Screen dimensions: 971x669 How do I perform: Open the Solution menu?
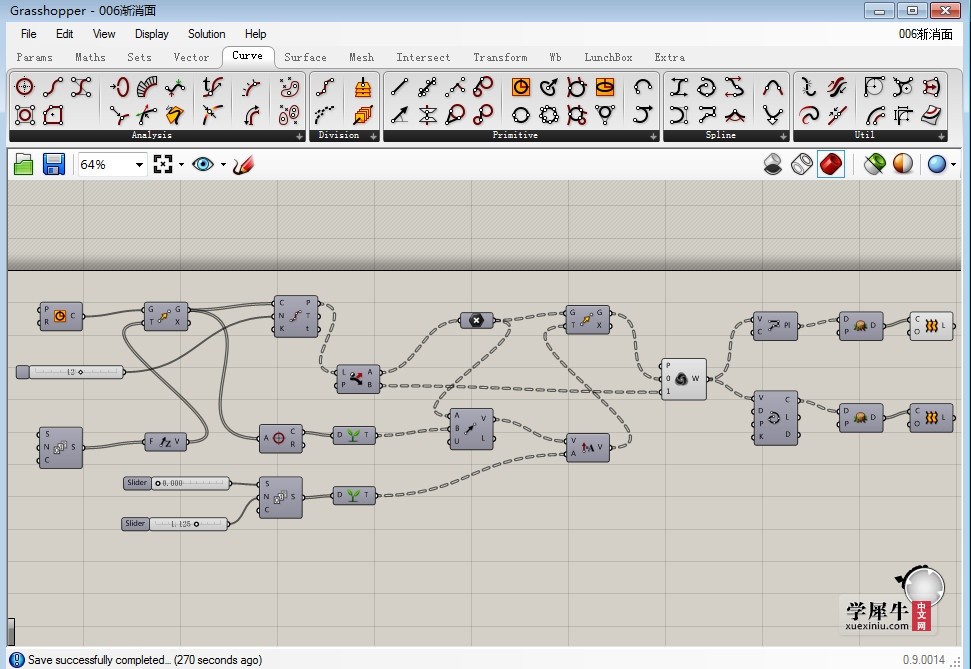[x=206, y=34]
